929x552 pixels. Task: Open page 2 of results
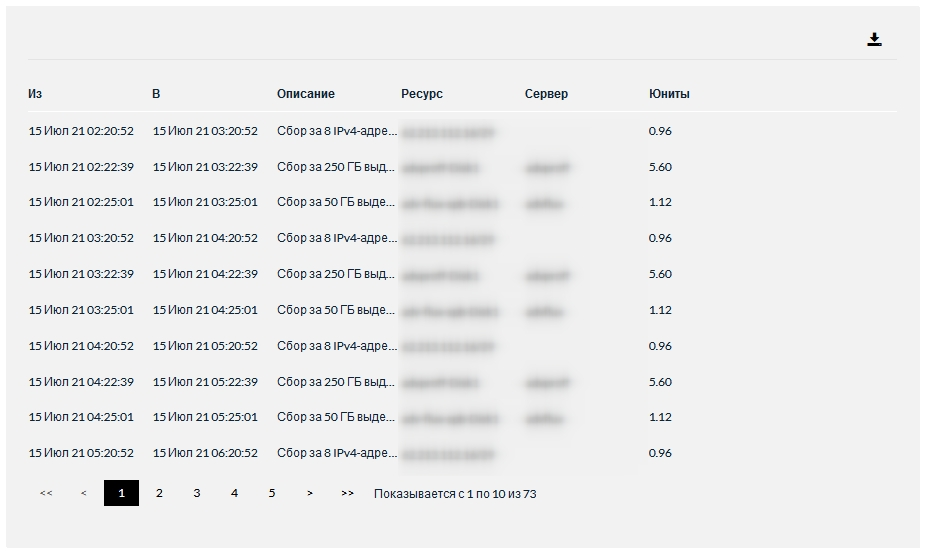(159, 493)
